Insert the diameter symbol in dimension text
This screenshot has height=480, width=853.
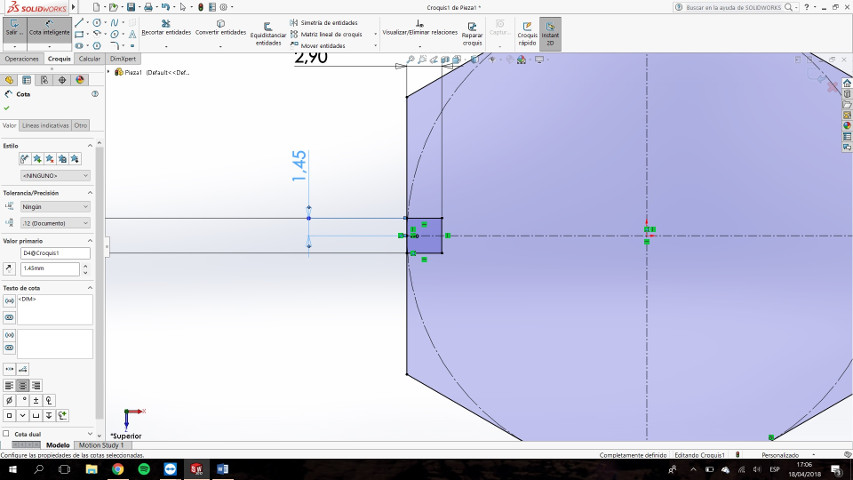click(9, 400)
